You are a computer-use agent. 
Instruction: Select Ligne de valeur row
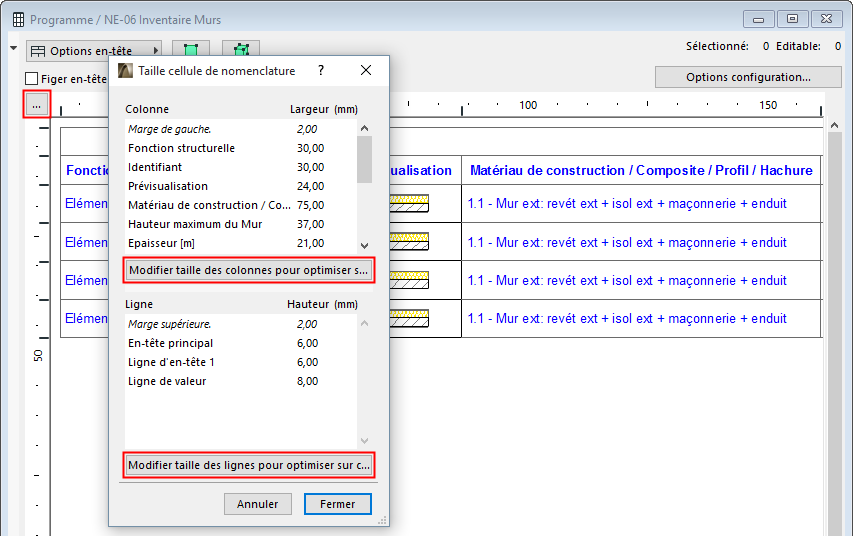(241, 381)
